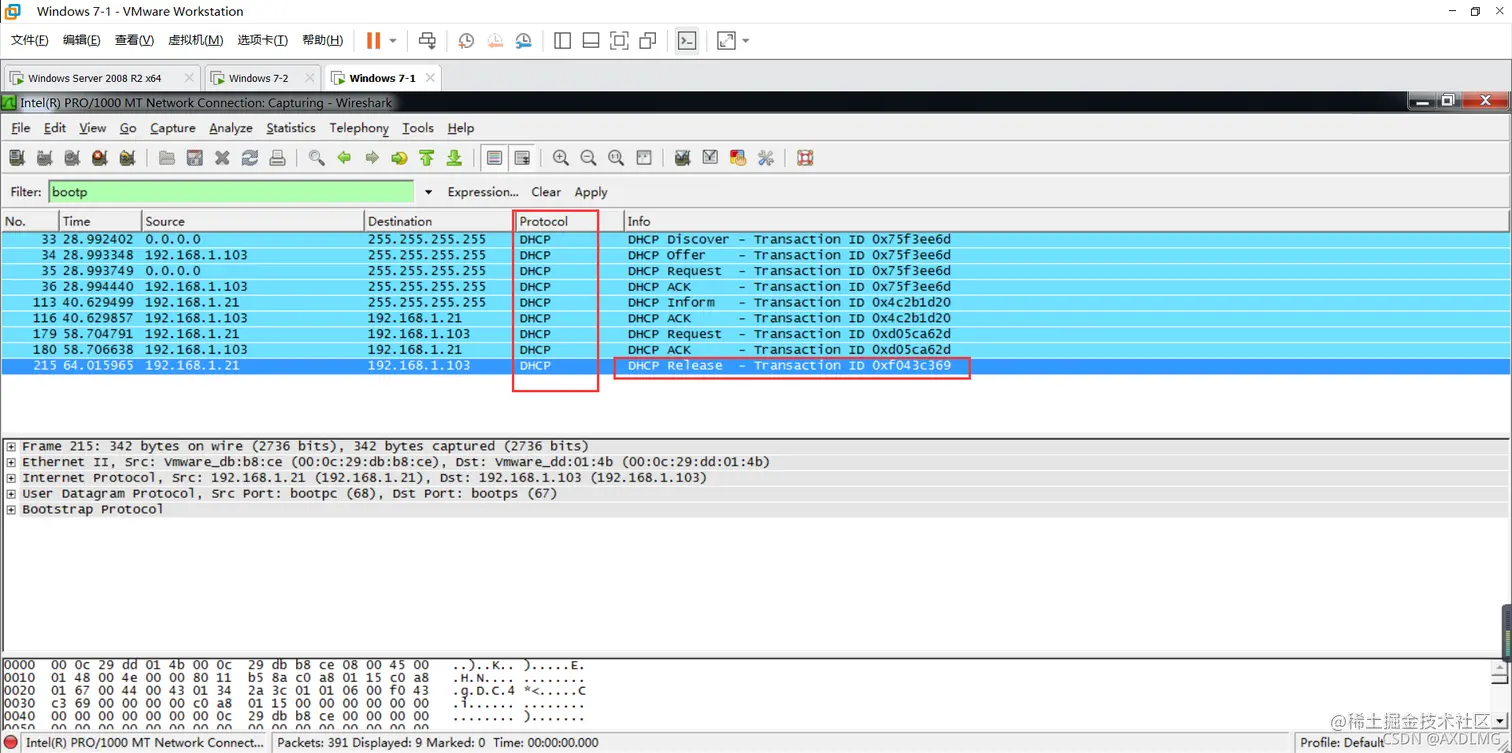Click the Expression... filter button
Image resolution: width=1512 pixels, height=753 pixels.
coord(483,192)
